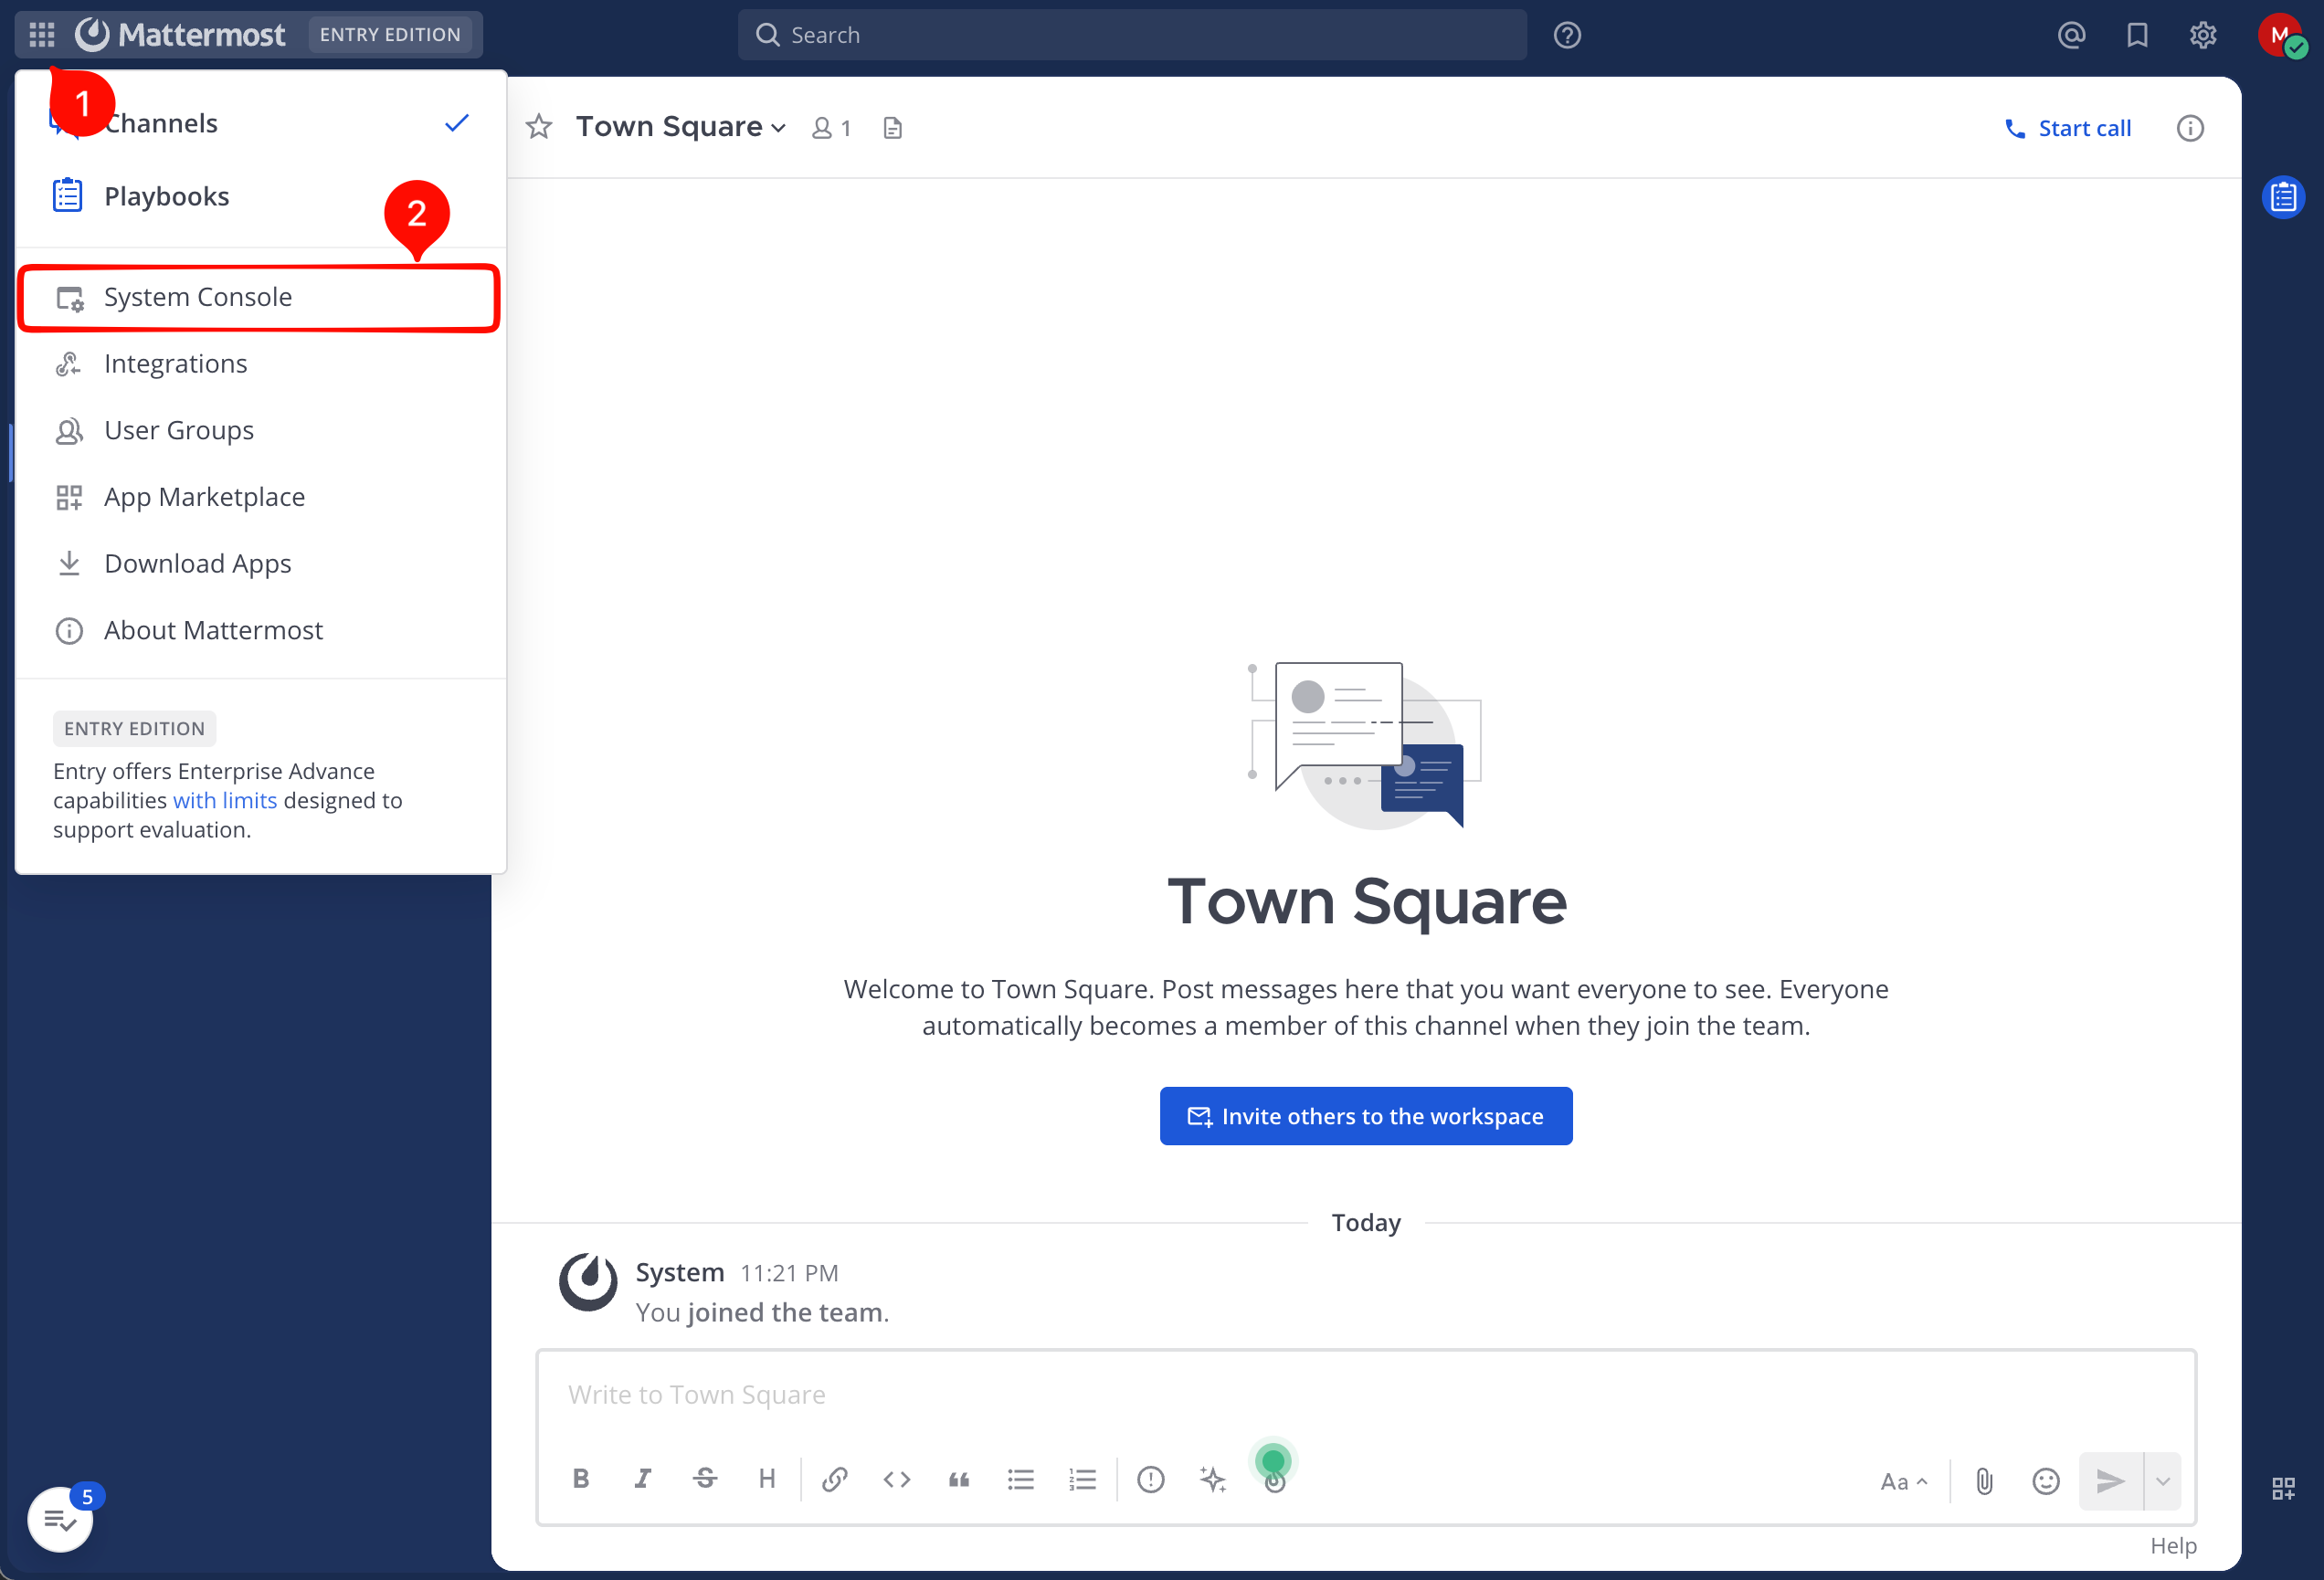Image resolution: width=2324 pixels, height=1580 pixels.
Task: Open the channel files document icon
Action: tap(892, 128)
